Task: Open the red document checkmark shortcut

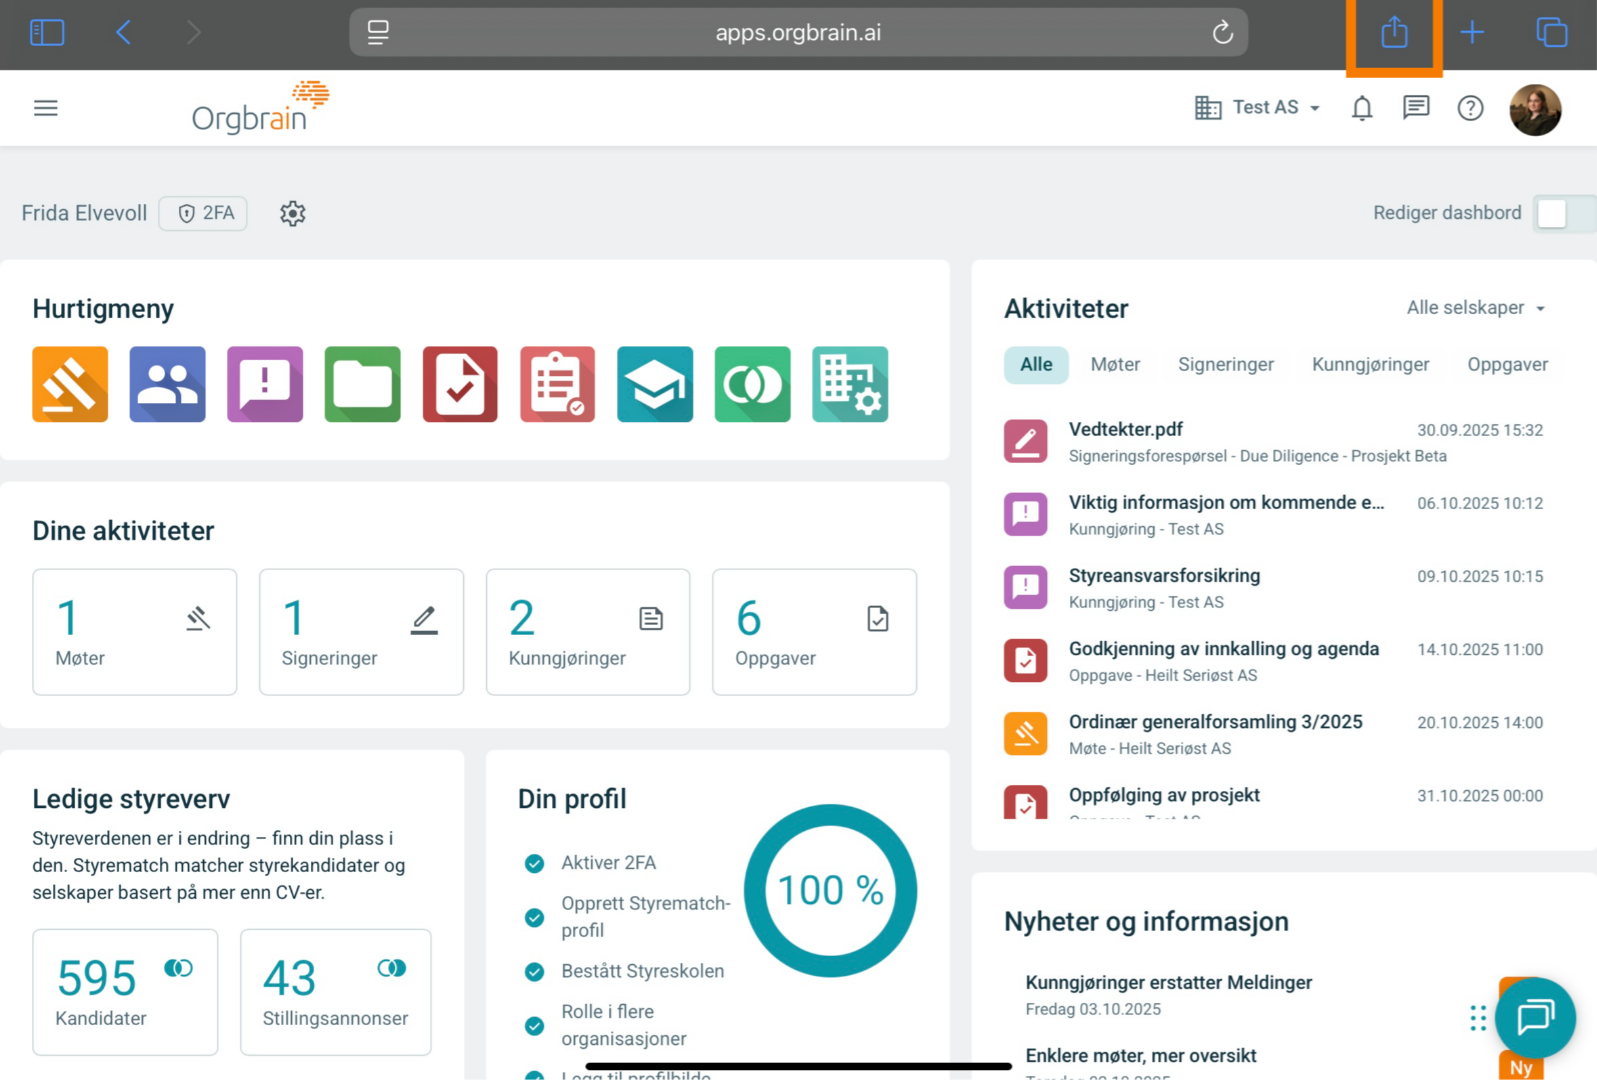Action: click(x=460, y=384)
